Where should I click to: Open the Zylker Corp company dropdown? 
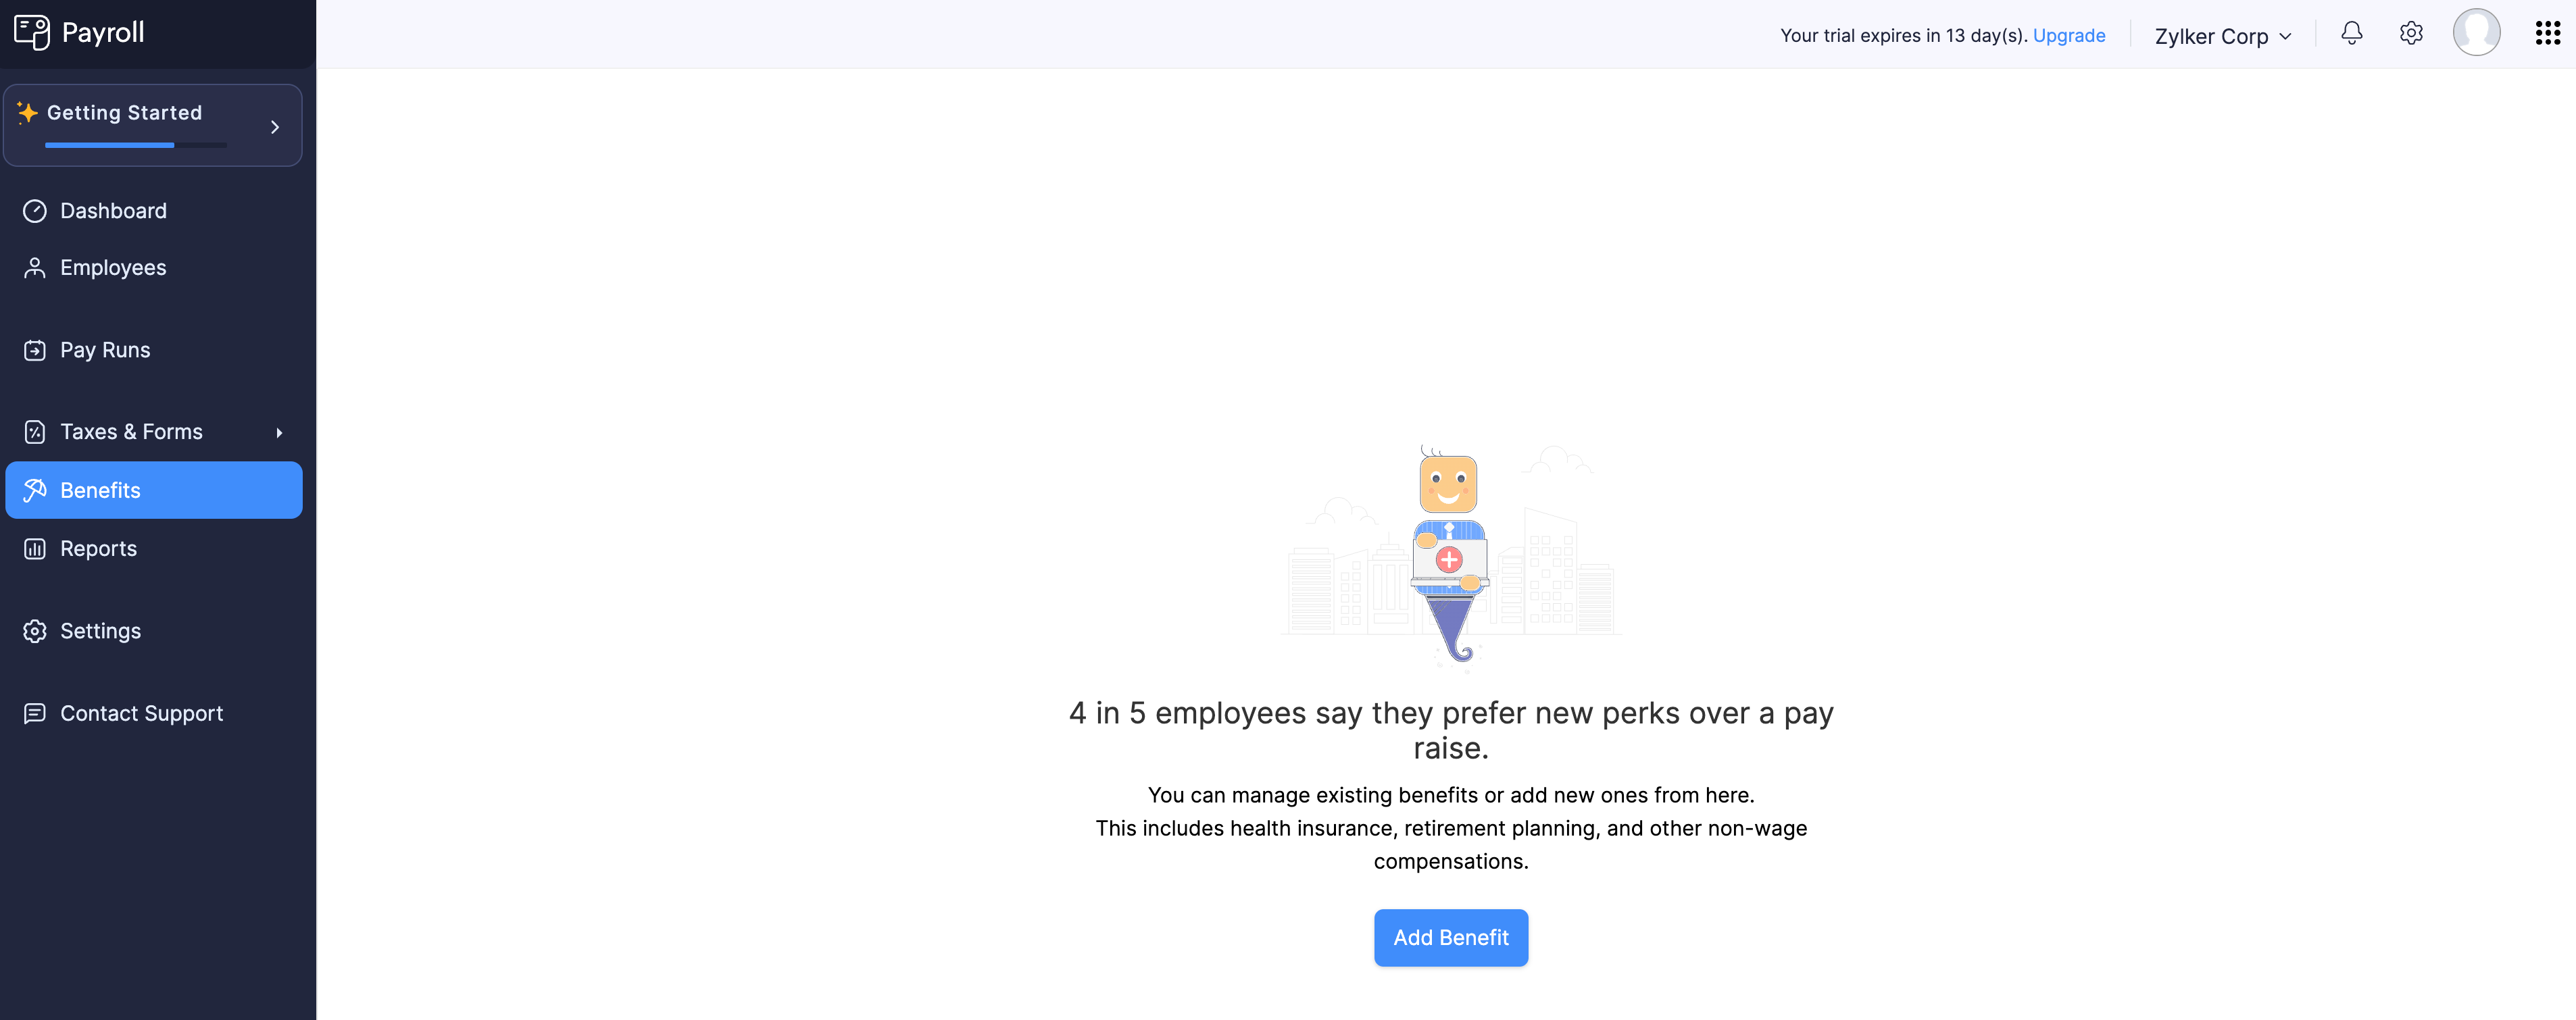tap(2223, 33)
